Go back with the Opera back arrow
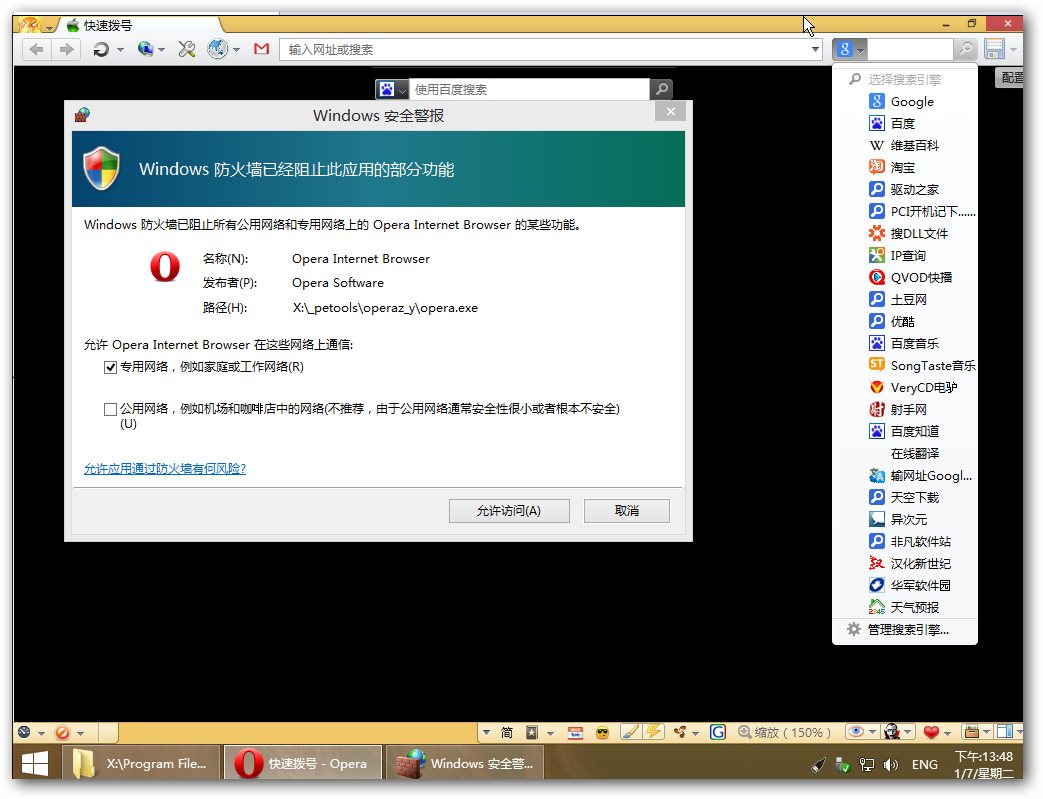Screen dimensions: 1043x799 tap(37, 49)
